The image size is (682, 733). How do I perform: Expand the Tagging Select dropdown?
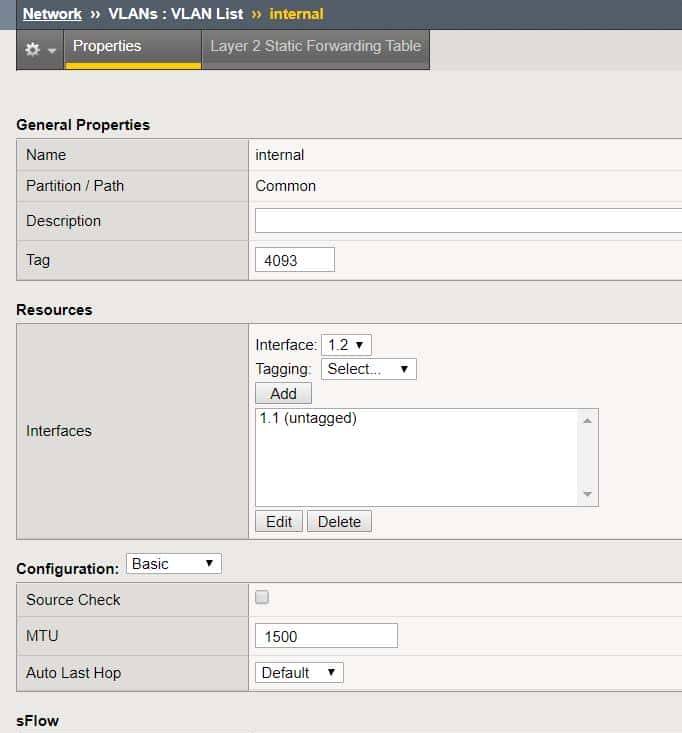click(368, 369)
